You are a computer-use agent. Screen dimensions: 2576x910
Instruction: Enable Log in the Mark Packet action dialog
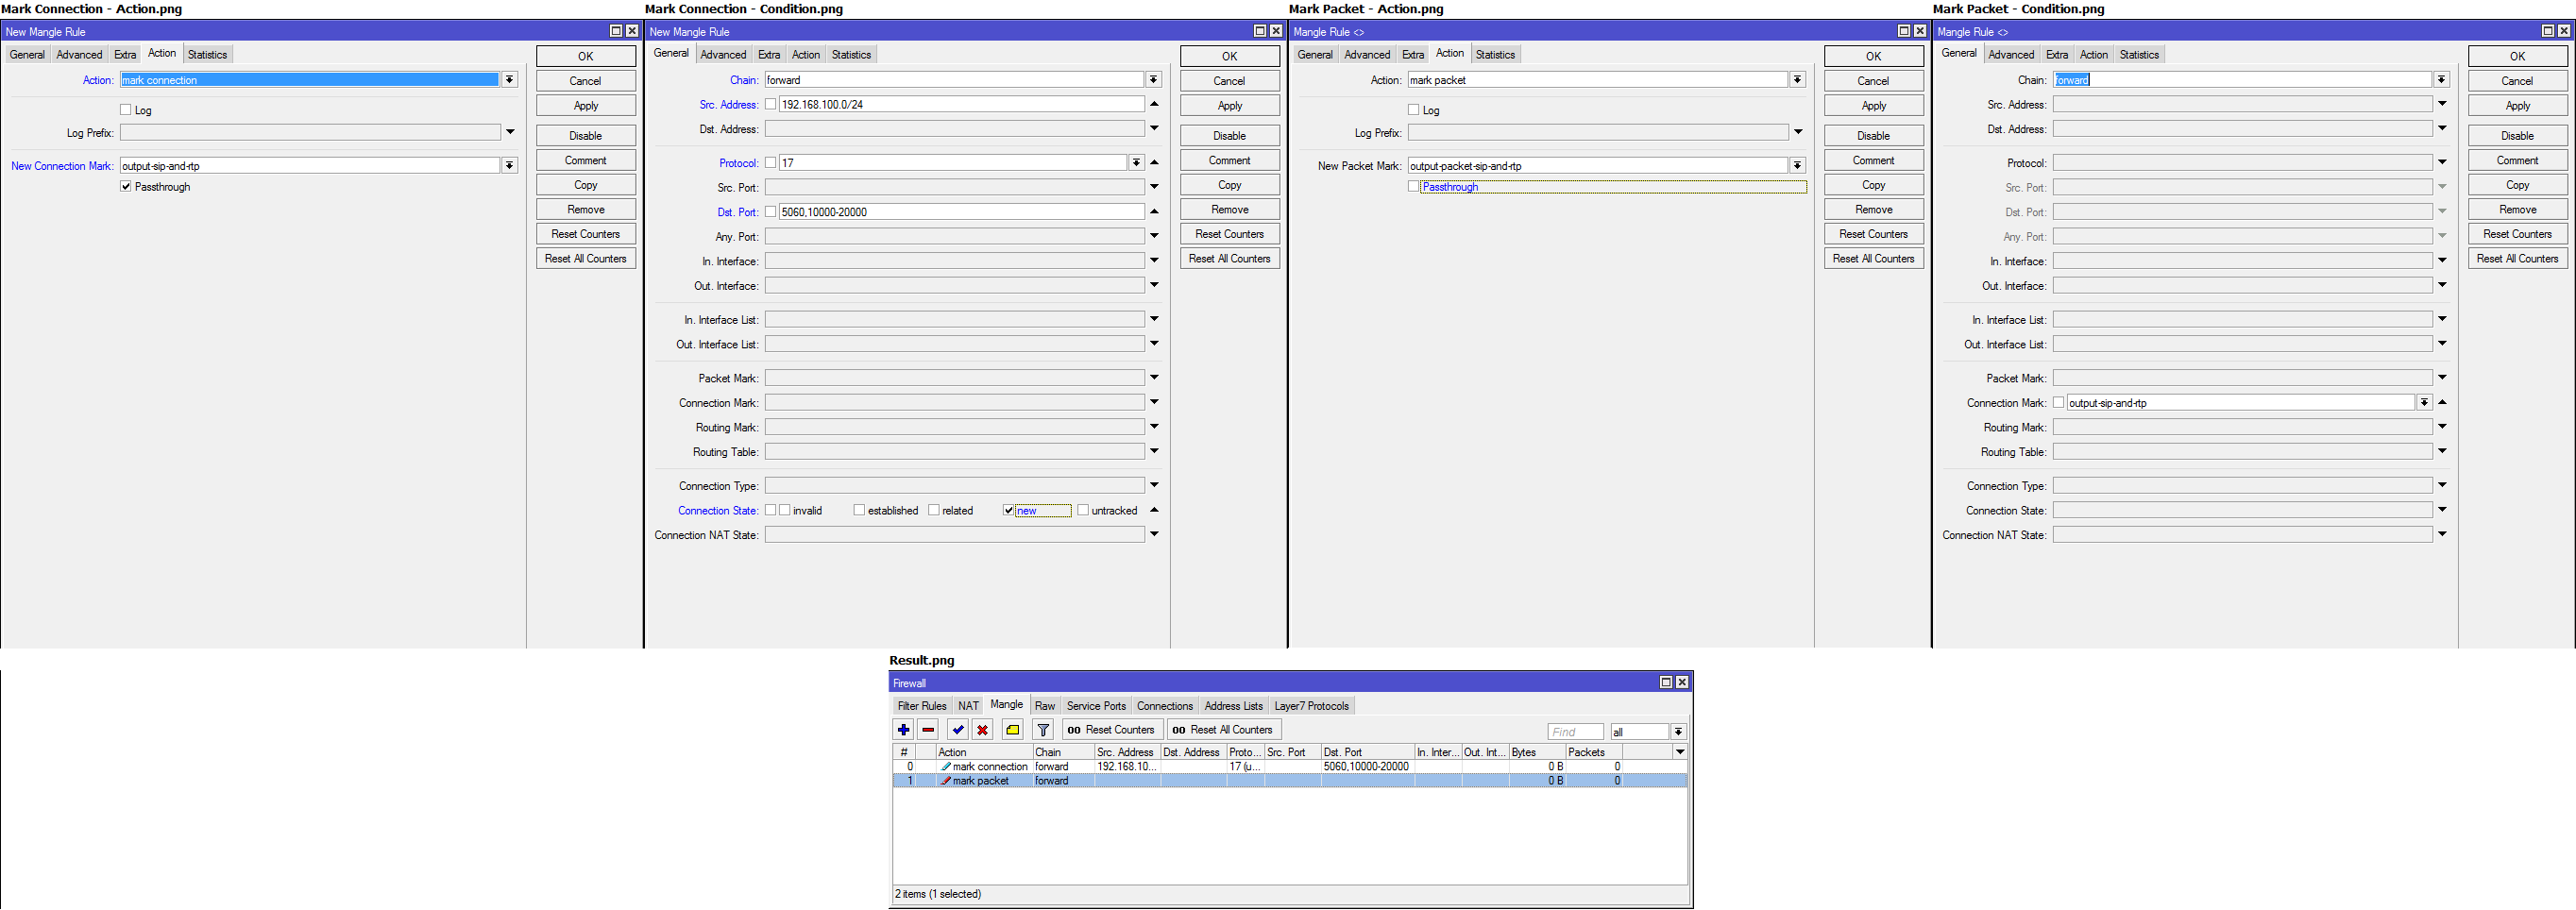(1413, 110)
